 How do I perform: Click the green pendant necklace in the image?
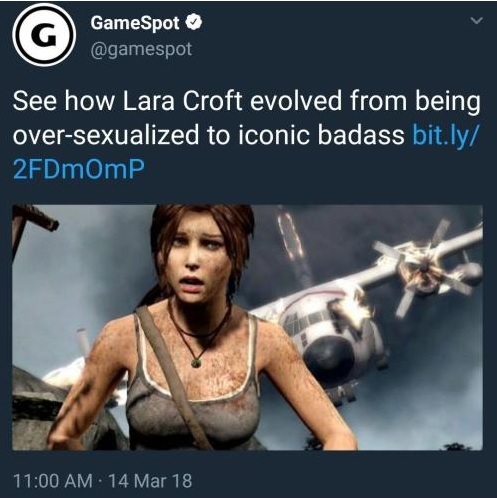coord(197,362)
